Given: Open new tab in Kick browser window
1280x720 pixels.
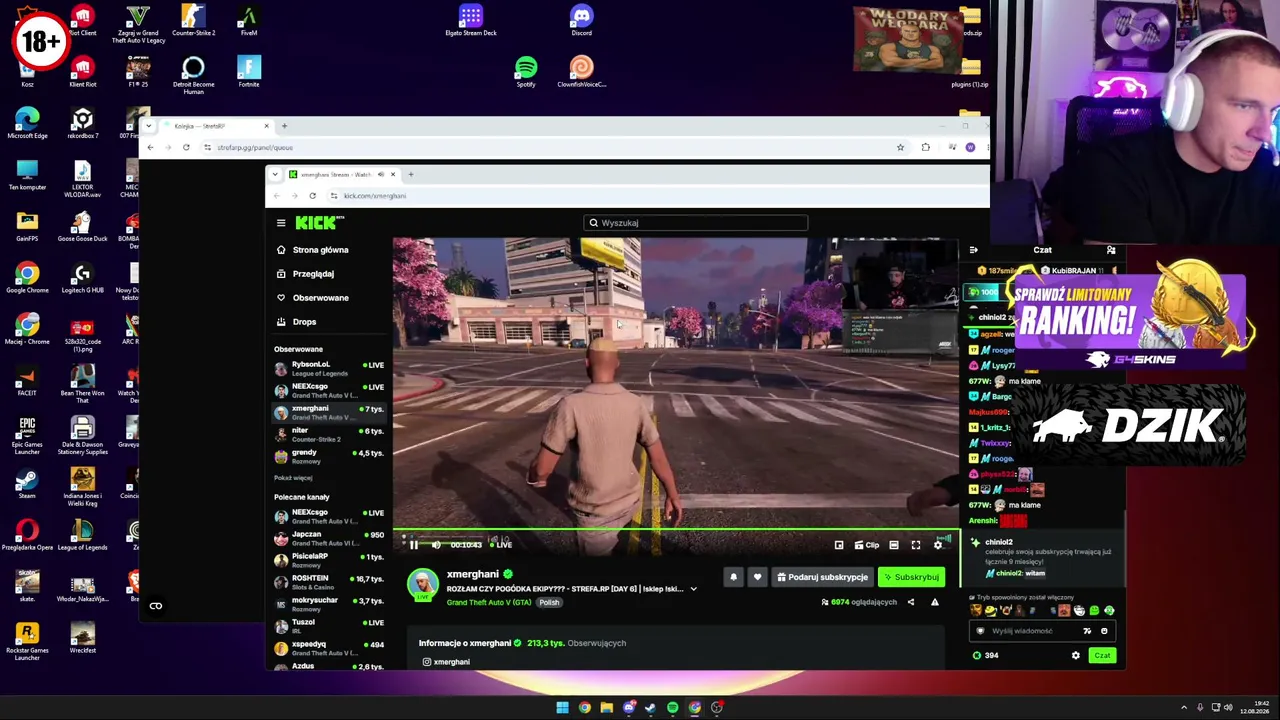Looking at the screenshot, I should 411,175.
